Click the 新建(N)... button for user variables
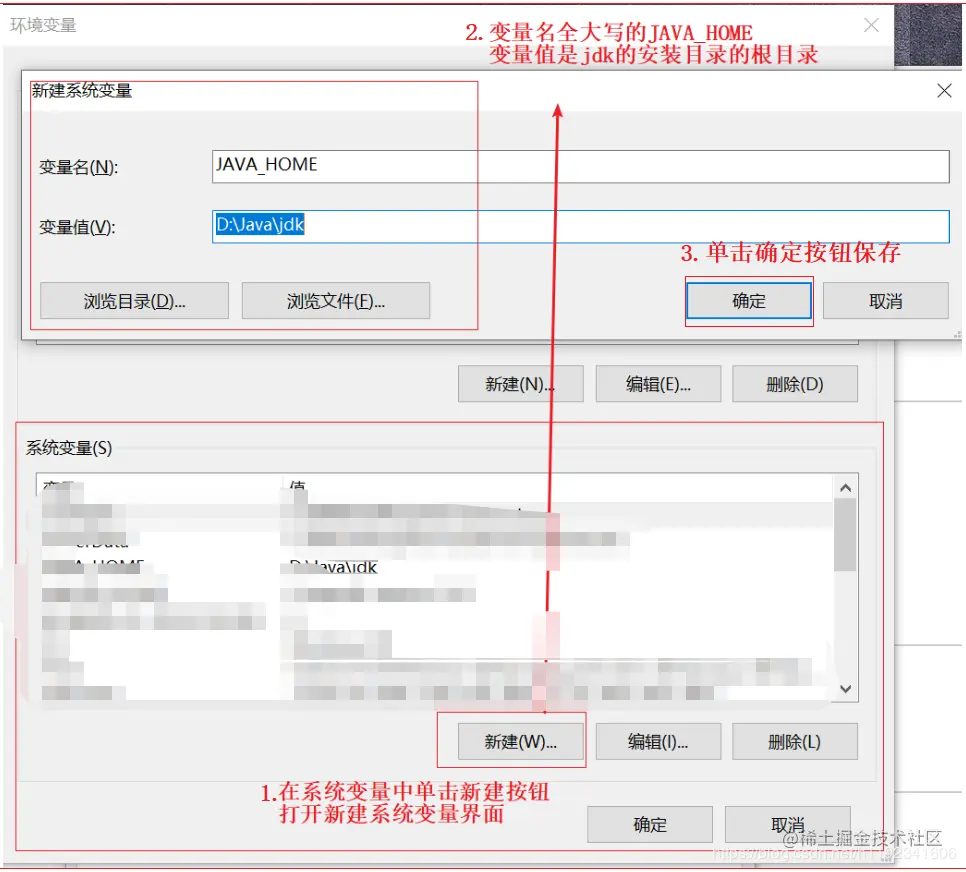Screen dimensions: 966x872 click(520, 383)
